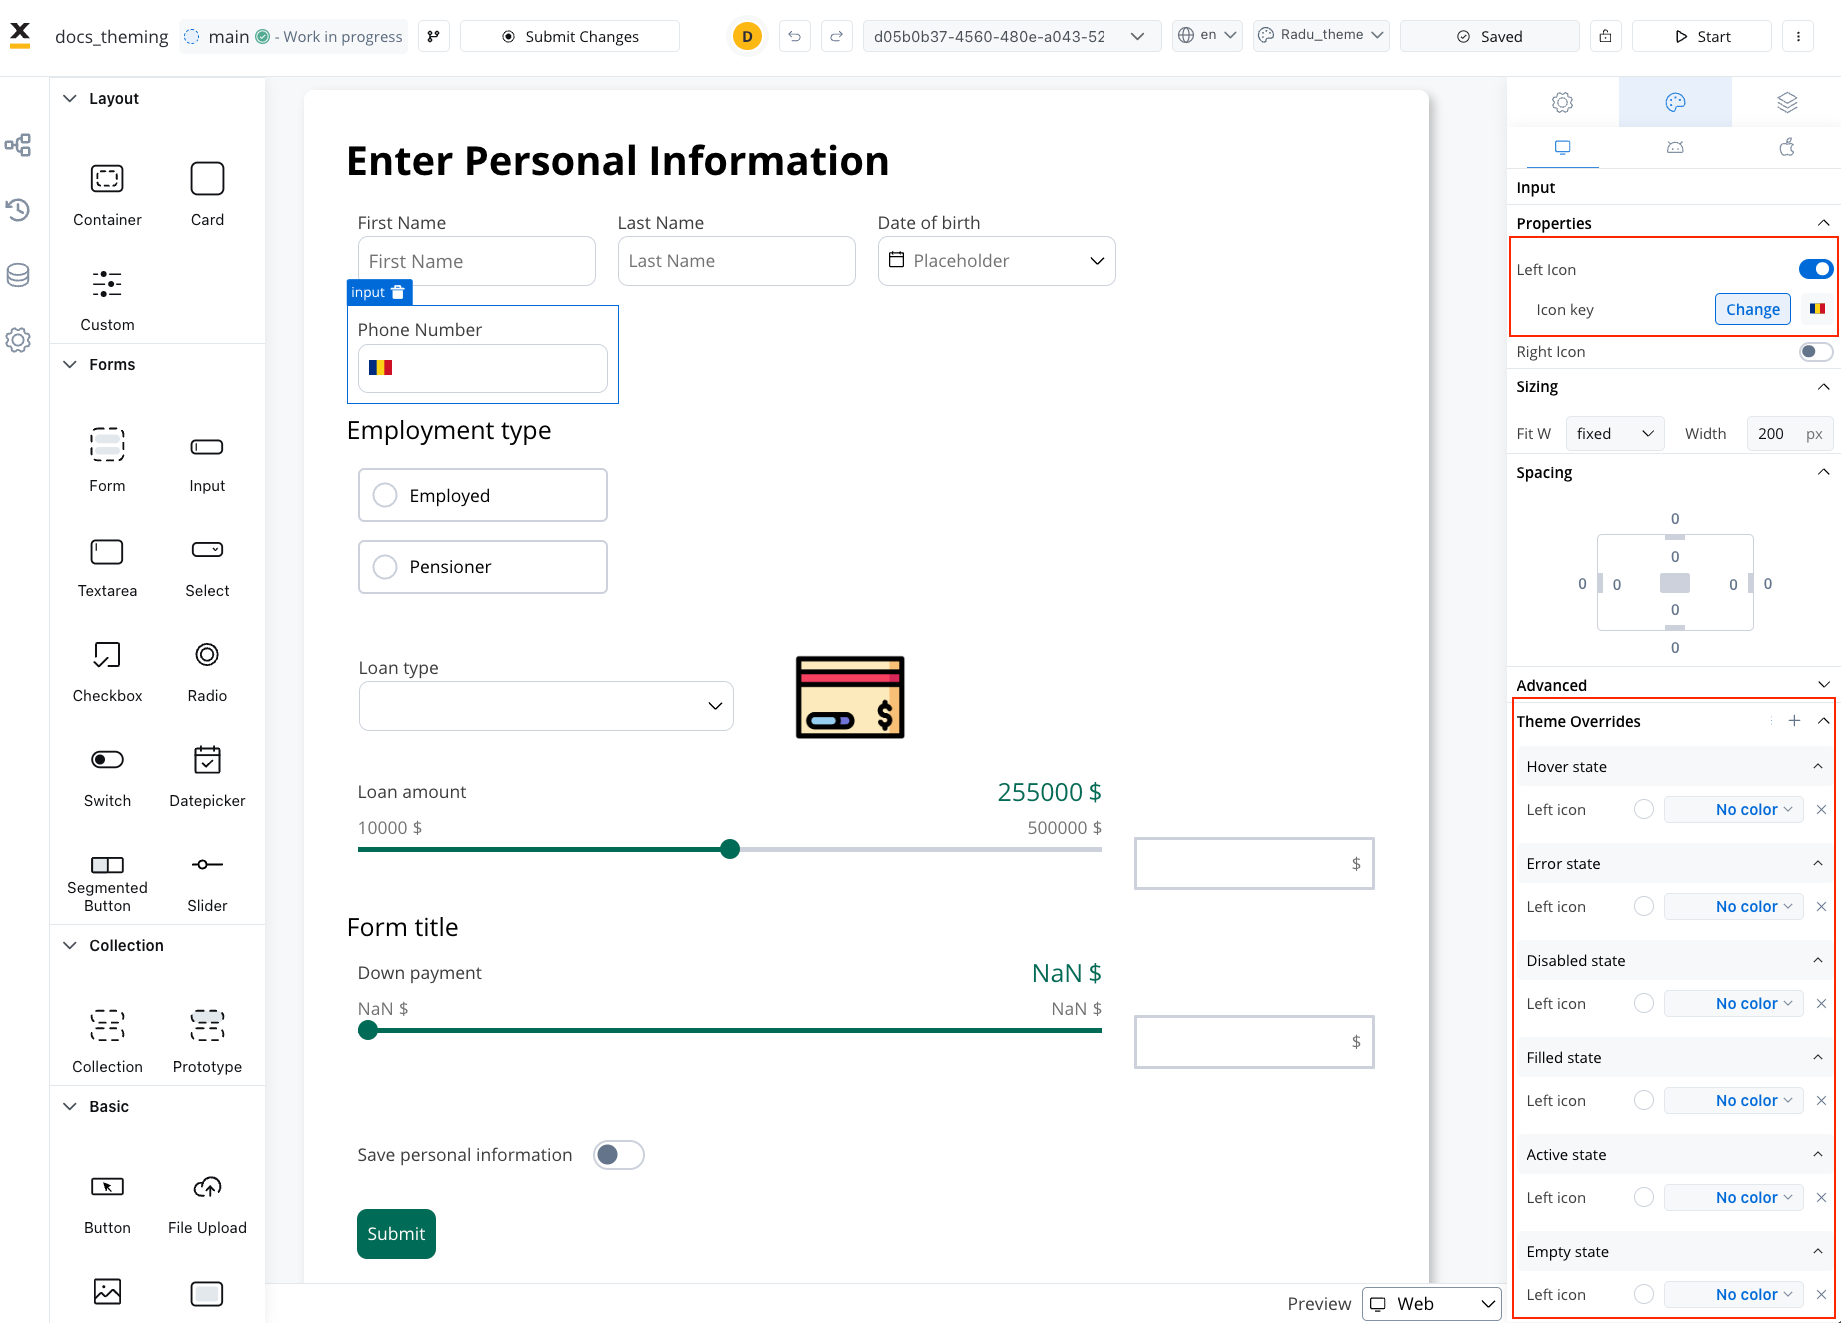Click the green Submit form button
This screenshot has height=1323, width=1841.
tap(396, 1234)
